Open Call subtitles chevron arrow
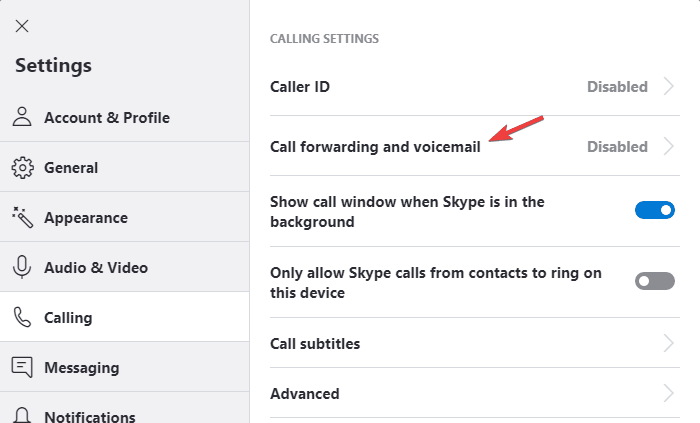This screenshot has height=423, width=700. [668, 343]
